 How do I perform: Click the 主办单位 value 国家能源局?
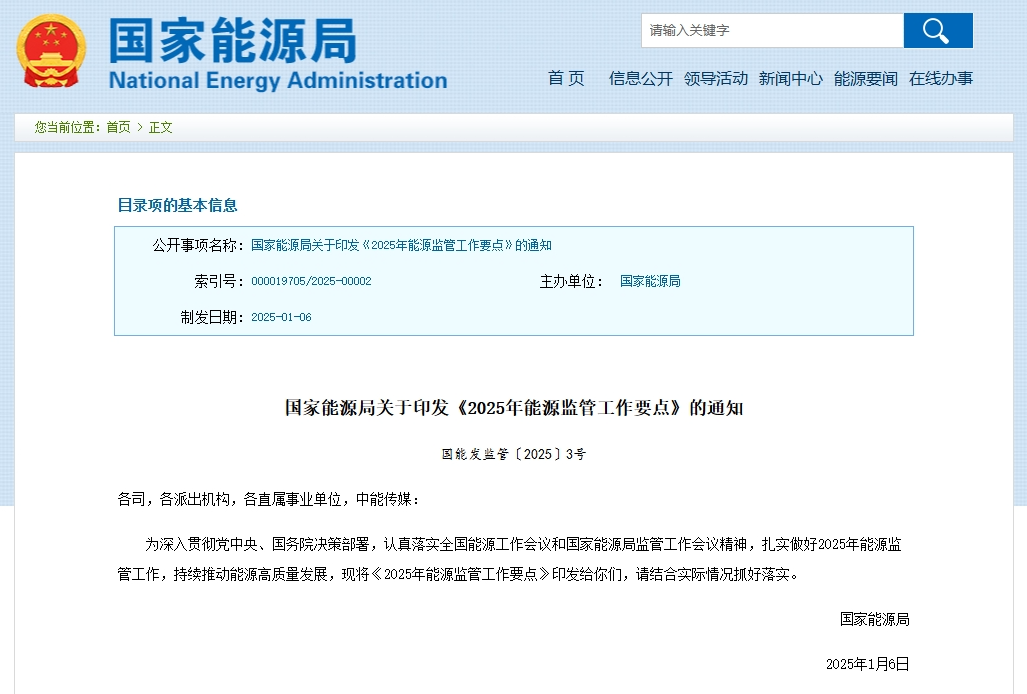click(x=650, y=281)
